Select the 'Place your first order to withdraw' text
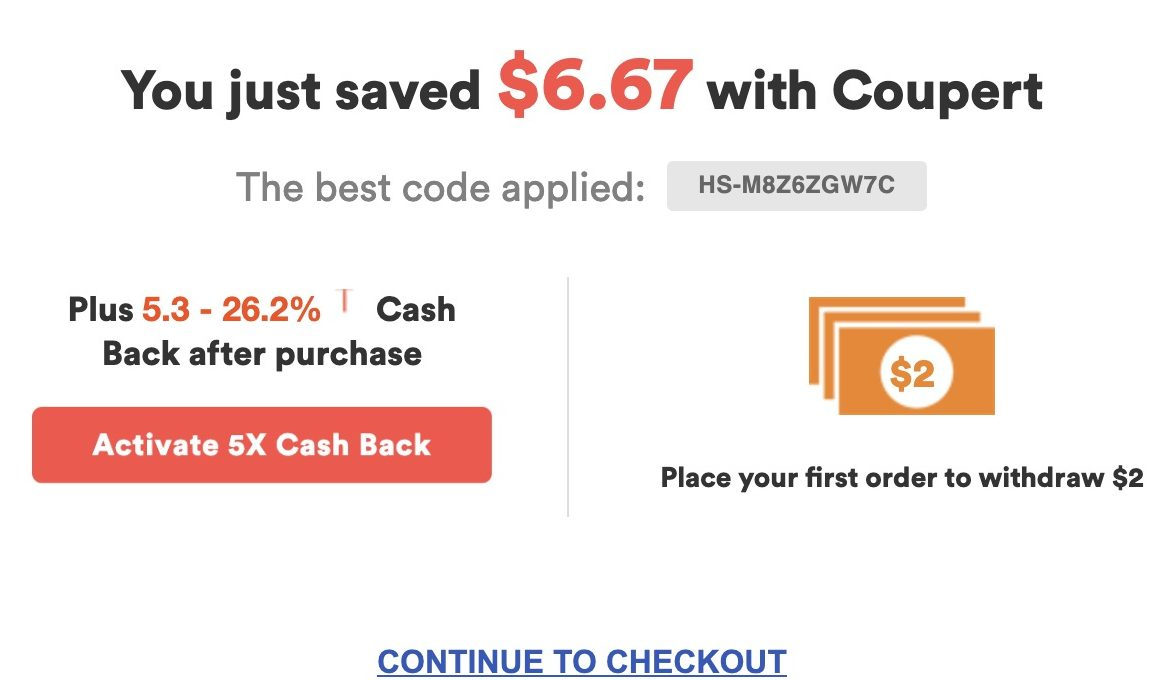 coord(882,478)
